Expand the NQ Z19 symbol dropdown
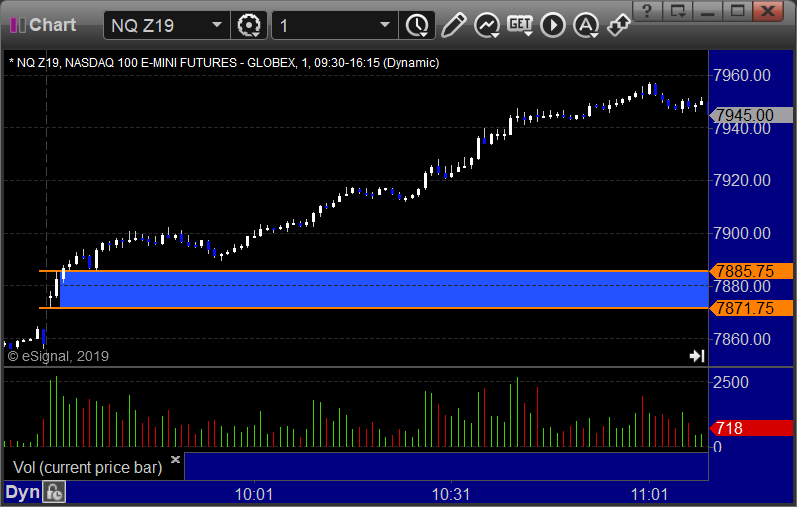The width and height of the screenshot is (797, 507). coord(217,25)
